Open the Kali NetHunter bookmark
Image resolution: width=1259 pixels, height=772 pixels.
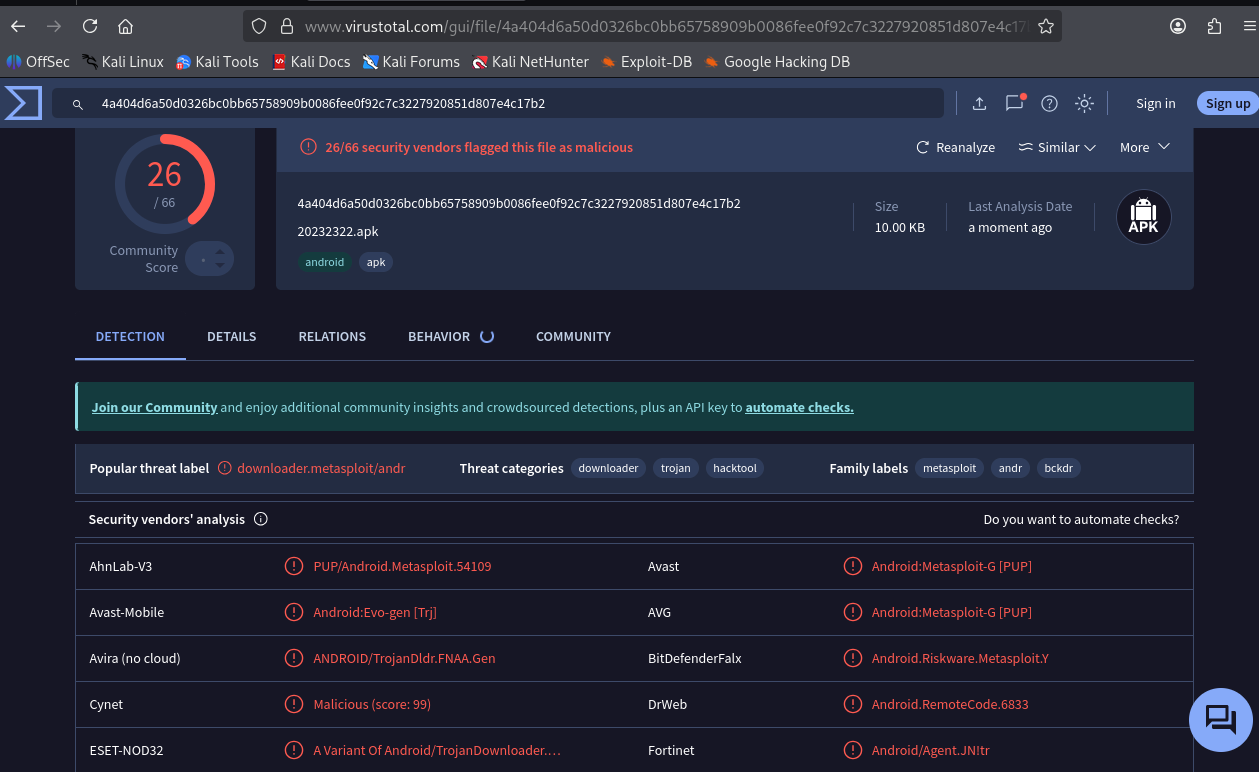[531, 62]
